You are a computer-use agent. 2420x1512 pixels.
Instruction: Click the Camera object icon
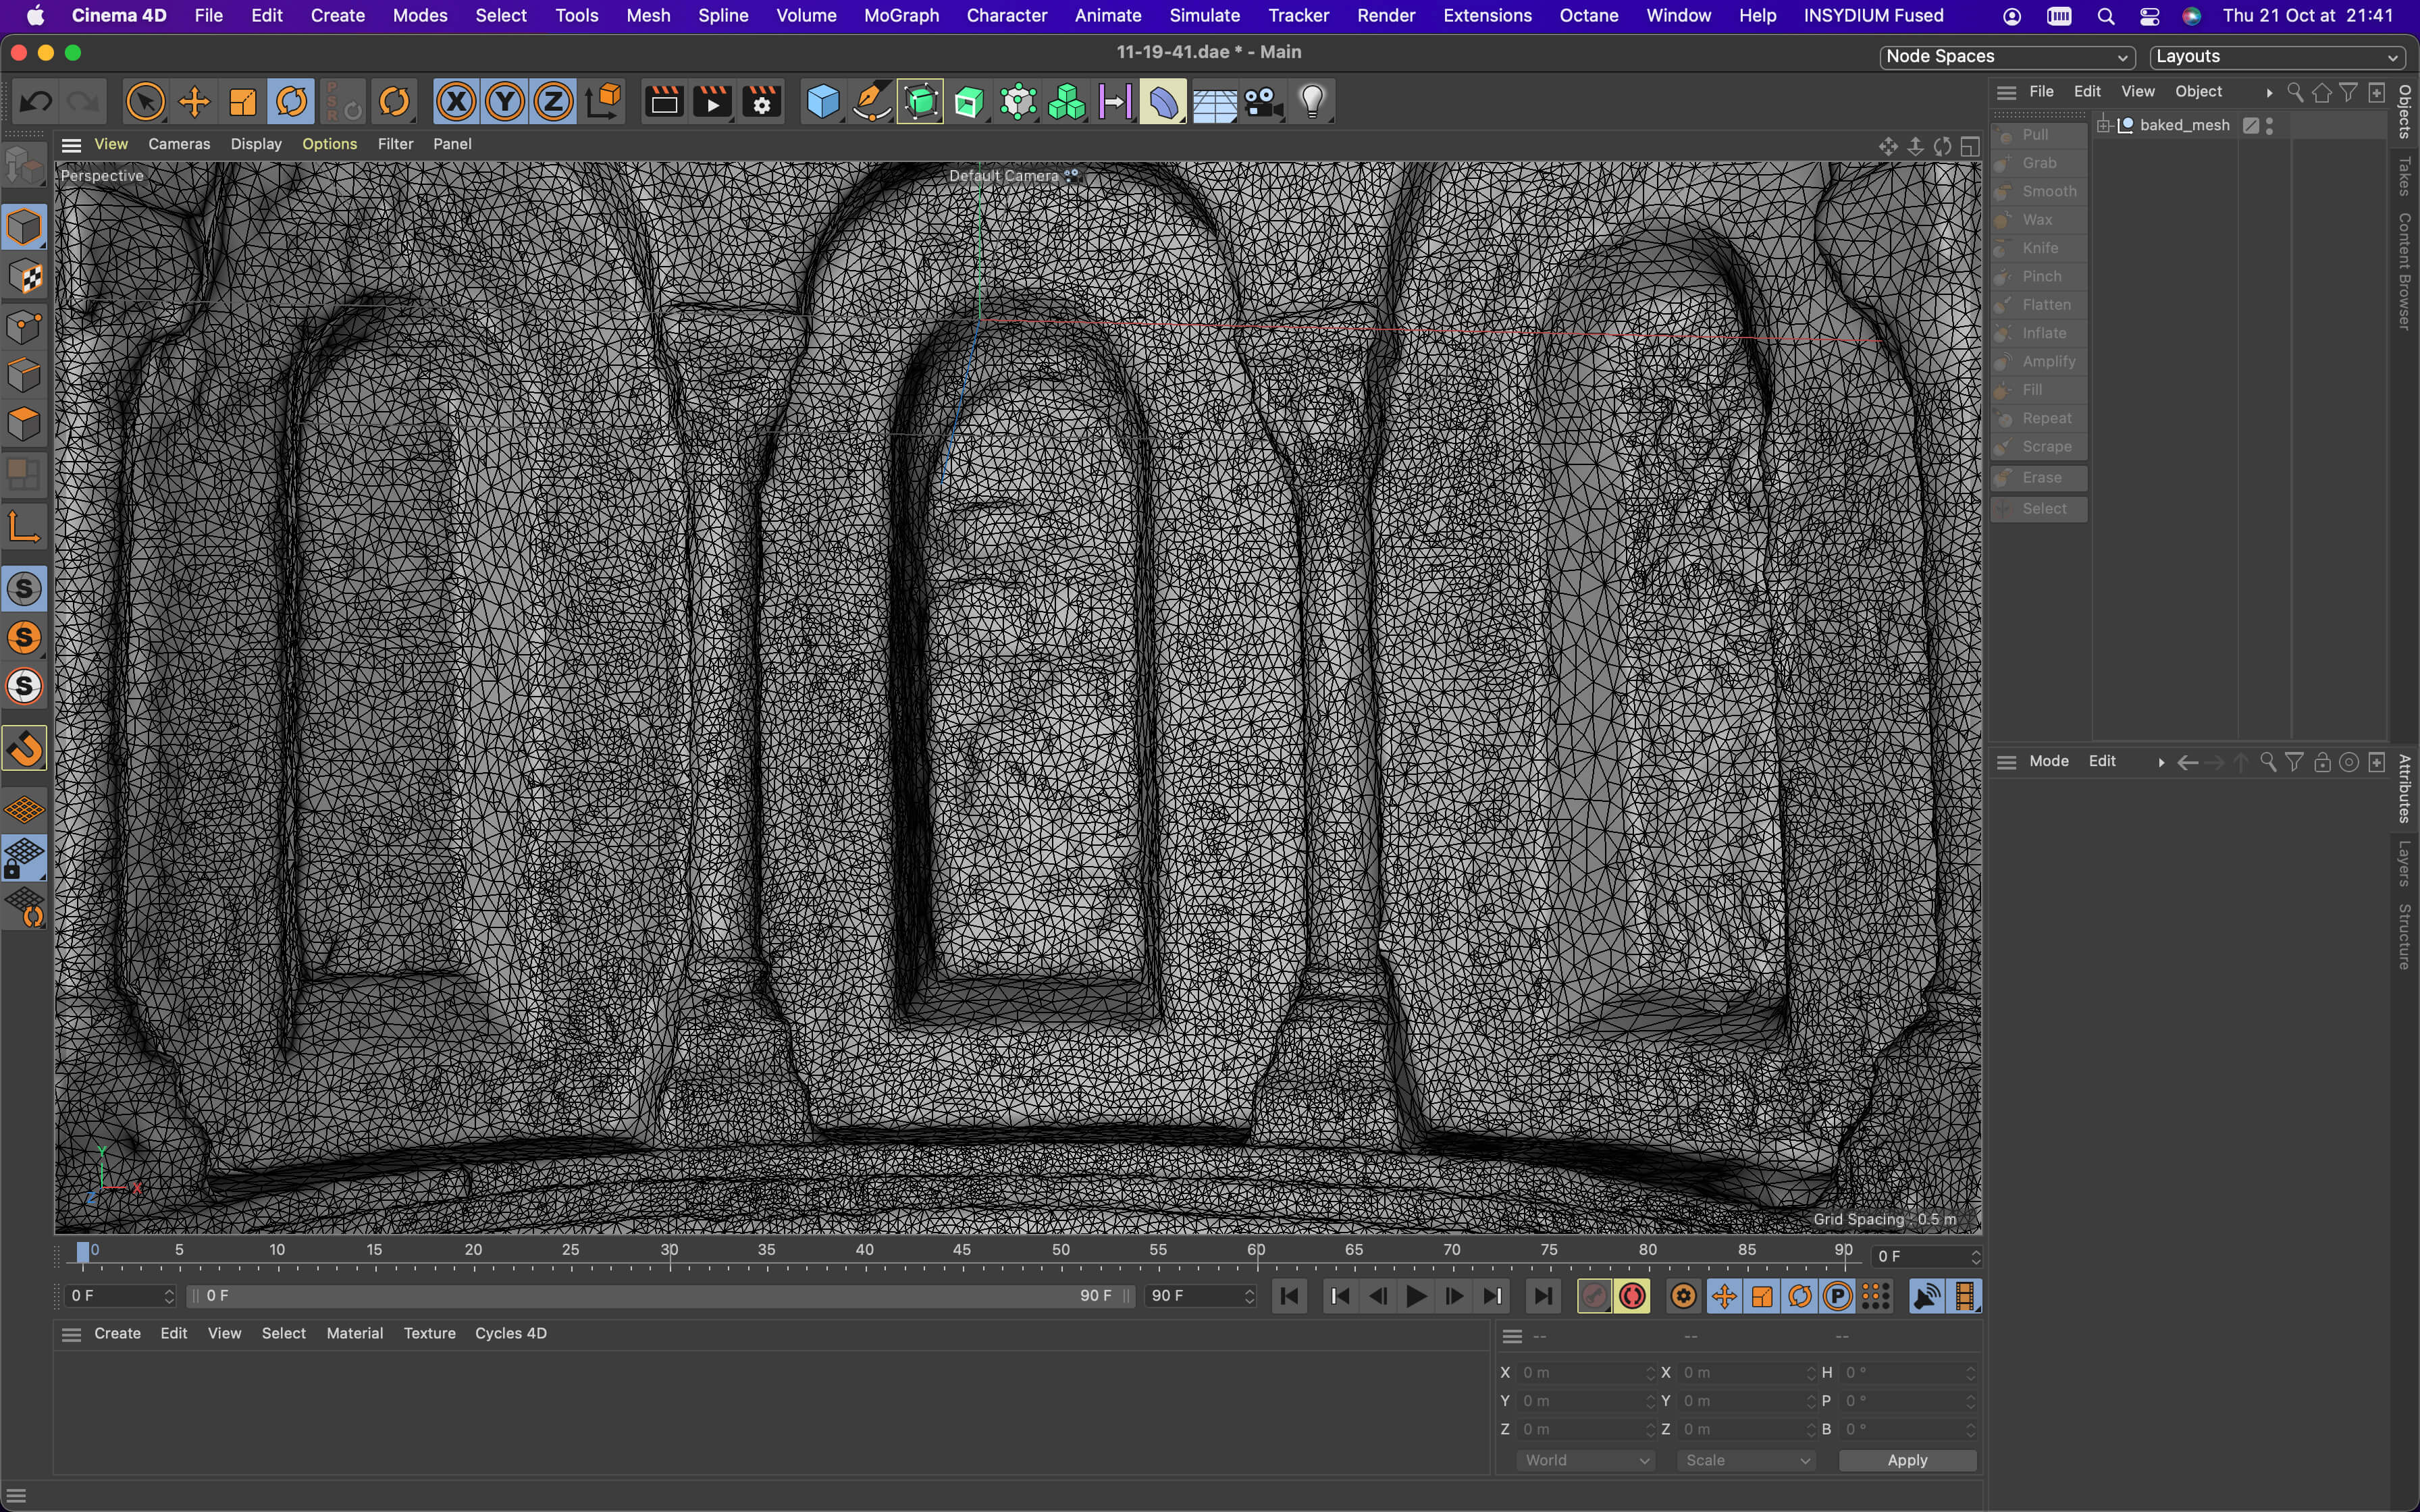point(1263,102)
